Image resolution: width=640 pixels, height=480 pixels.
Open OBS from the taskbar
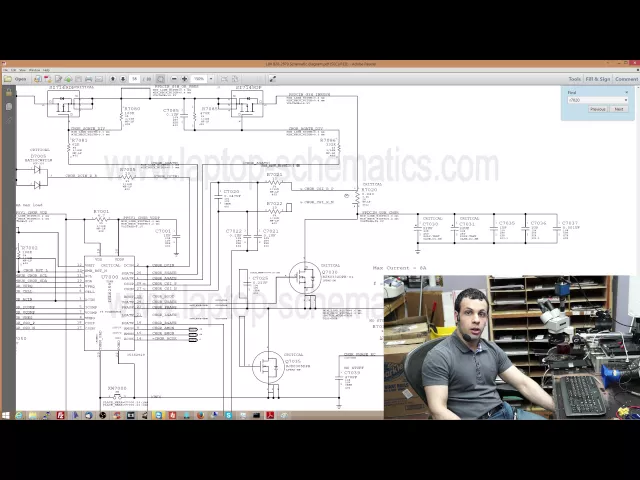pyautogui.click(x=102, y=416)
